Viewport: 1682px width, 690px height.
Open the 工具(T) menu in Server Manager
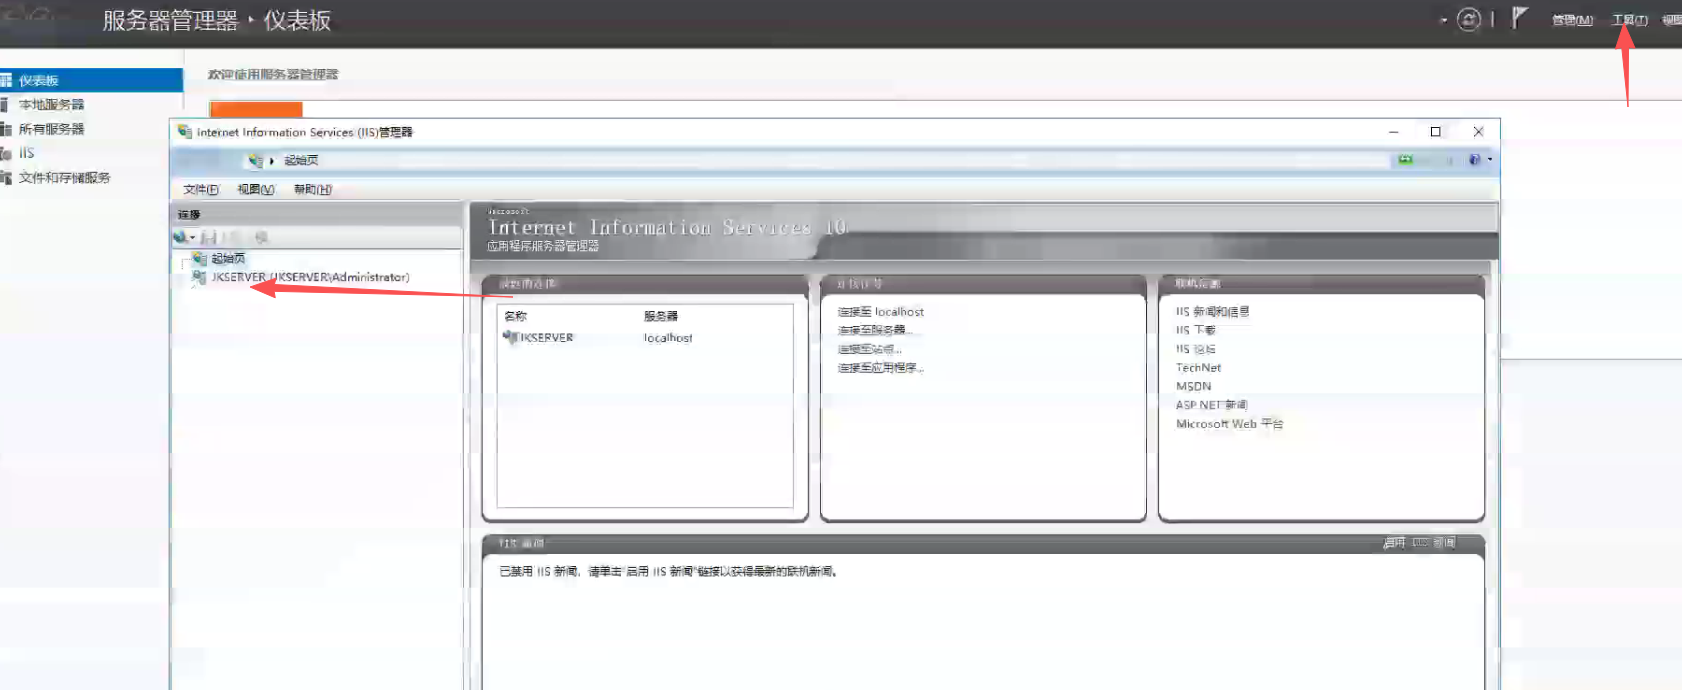coord(1629,20)
